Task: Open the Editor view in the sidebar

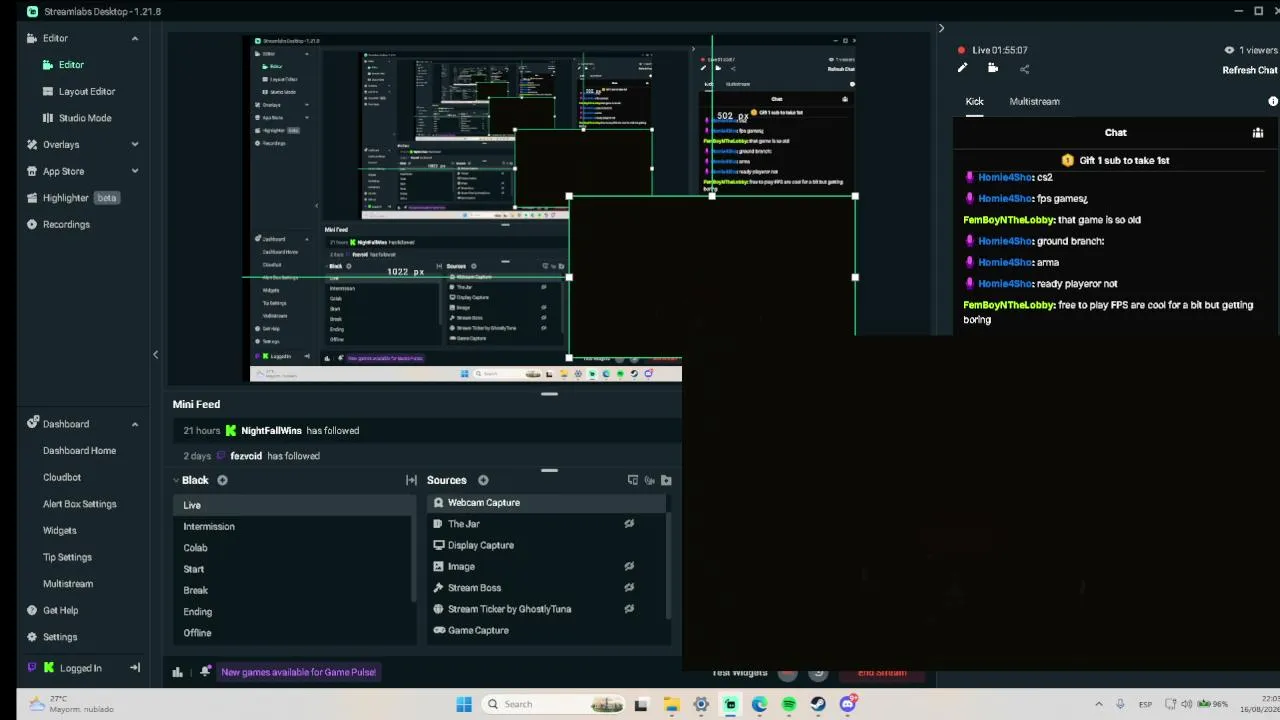Action: click(70, 65)
